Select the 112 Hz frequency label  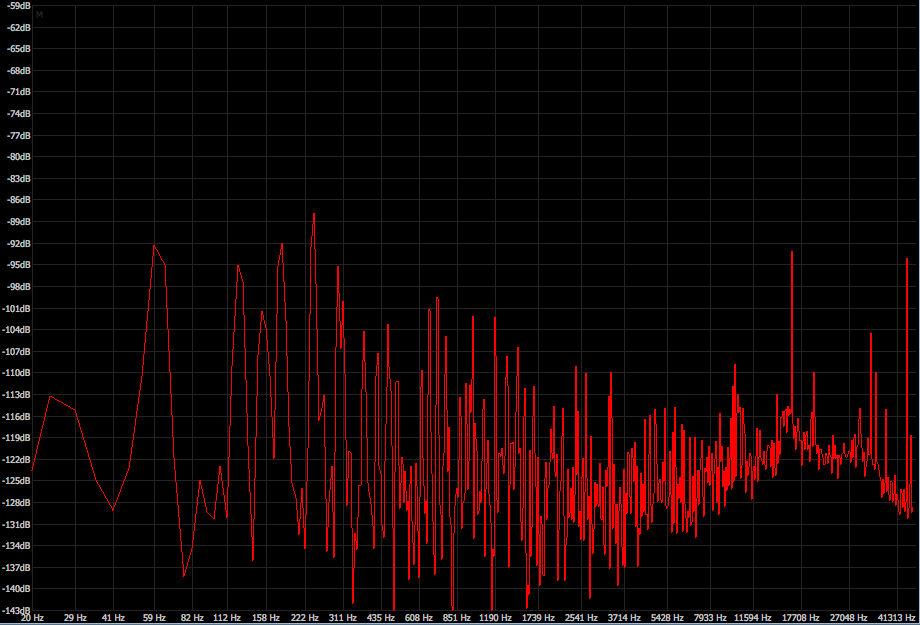pyautogui.click(x=227, y=617)
